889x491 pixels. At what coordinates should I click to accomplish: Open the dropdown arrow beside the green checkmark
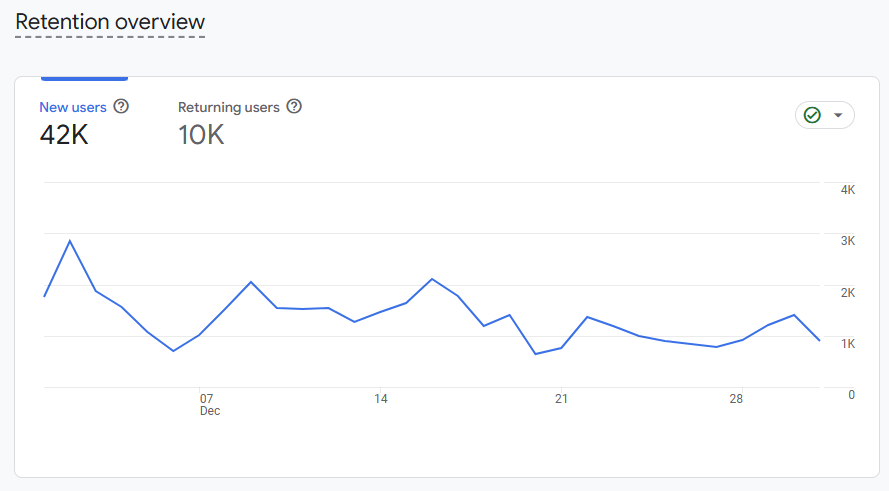click(x=838, y=115)
